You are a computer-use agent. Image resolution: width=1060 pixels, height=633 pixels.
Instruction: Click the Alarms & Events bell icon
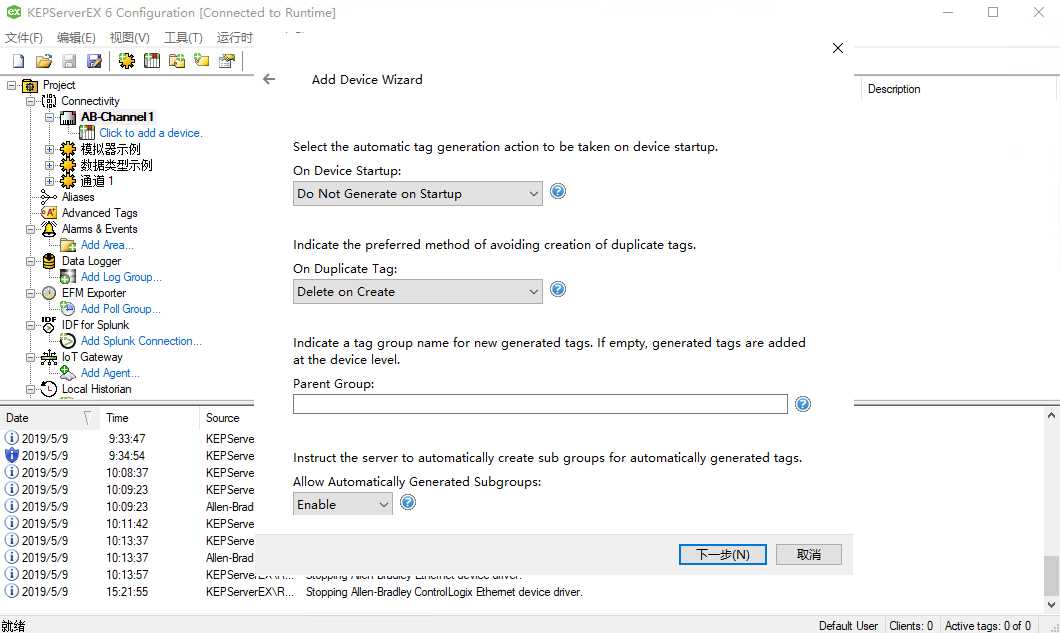click(x=49, y=229)
